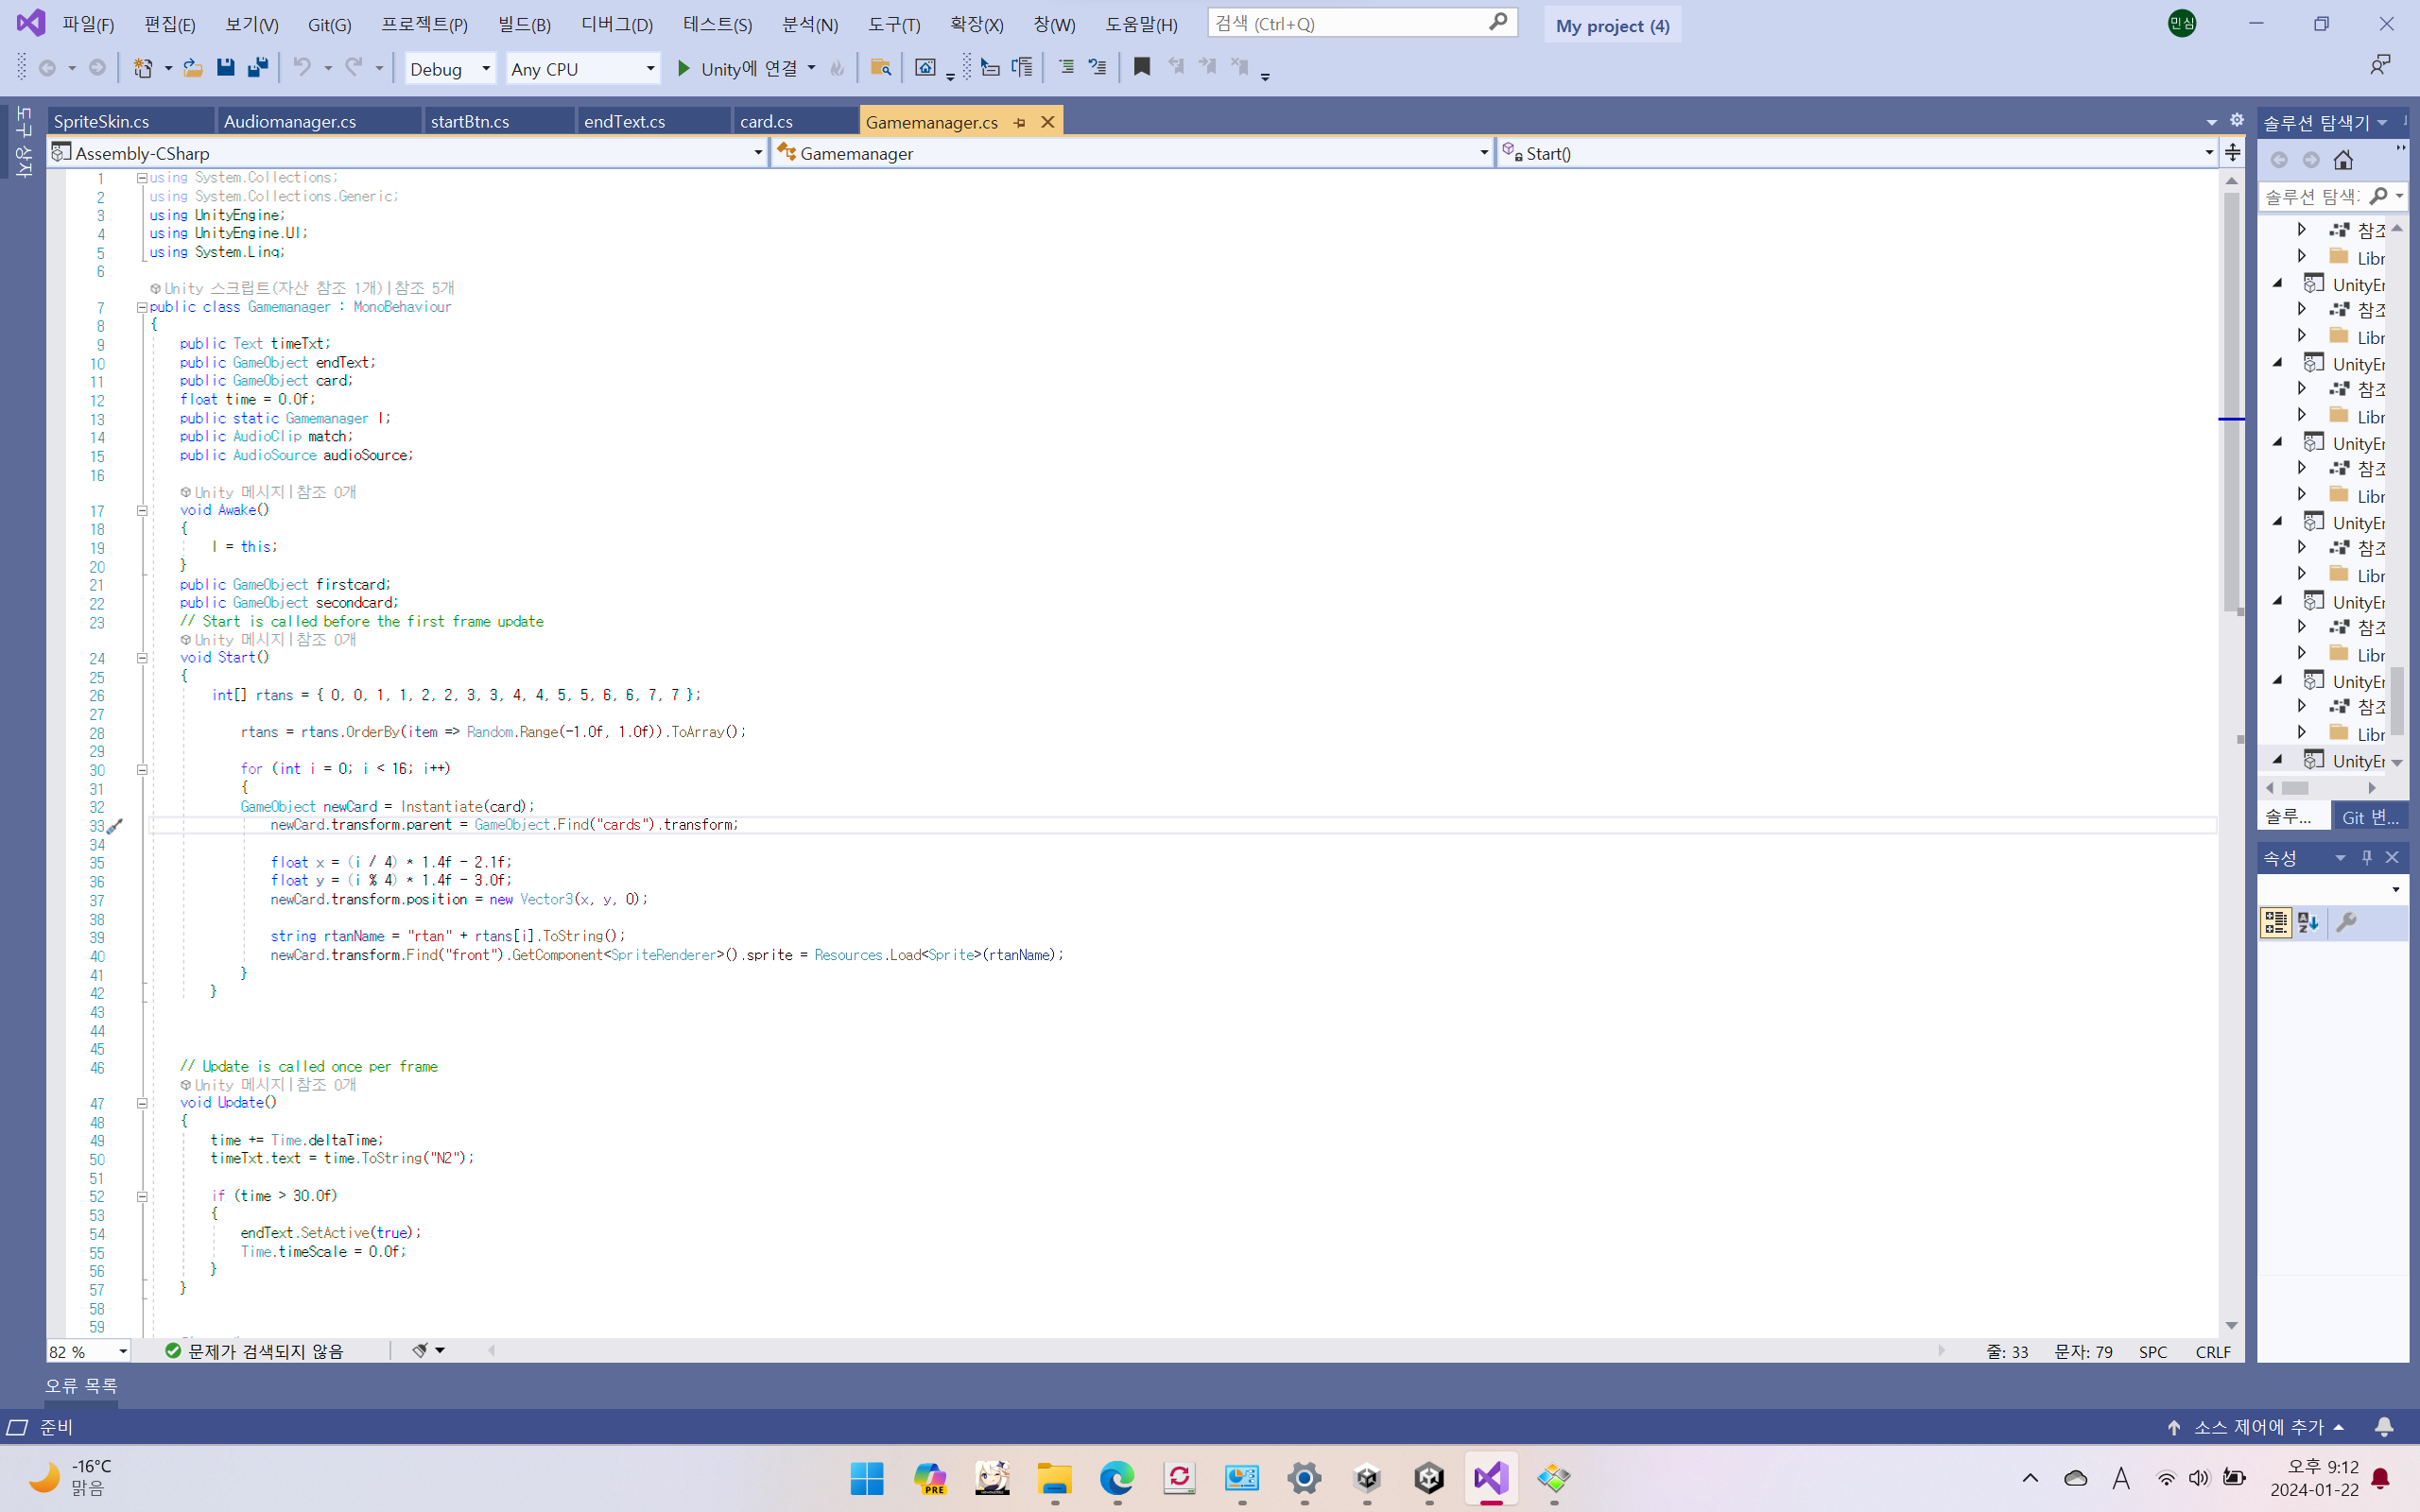
Task: Click the split editor window icon
Action: [x=2233, y=153]
